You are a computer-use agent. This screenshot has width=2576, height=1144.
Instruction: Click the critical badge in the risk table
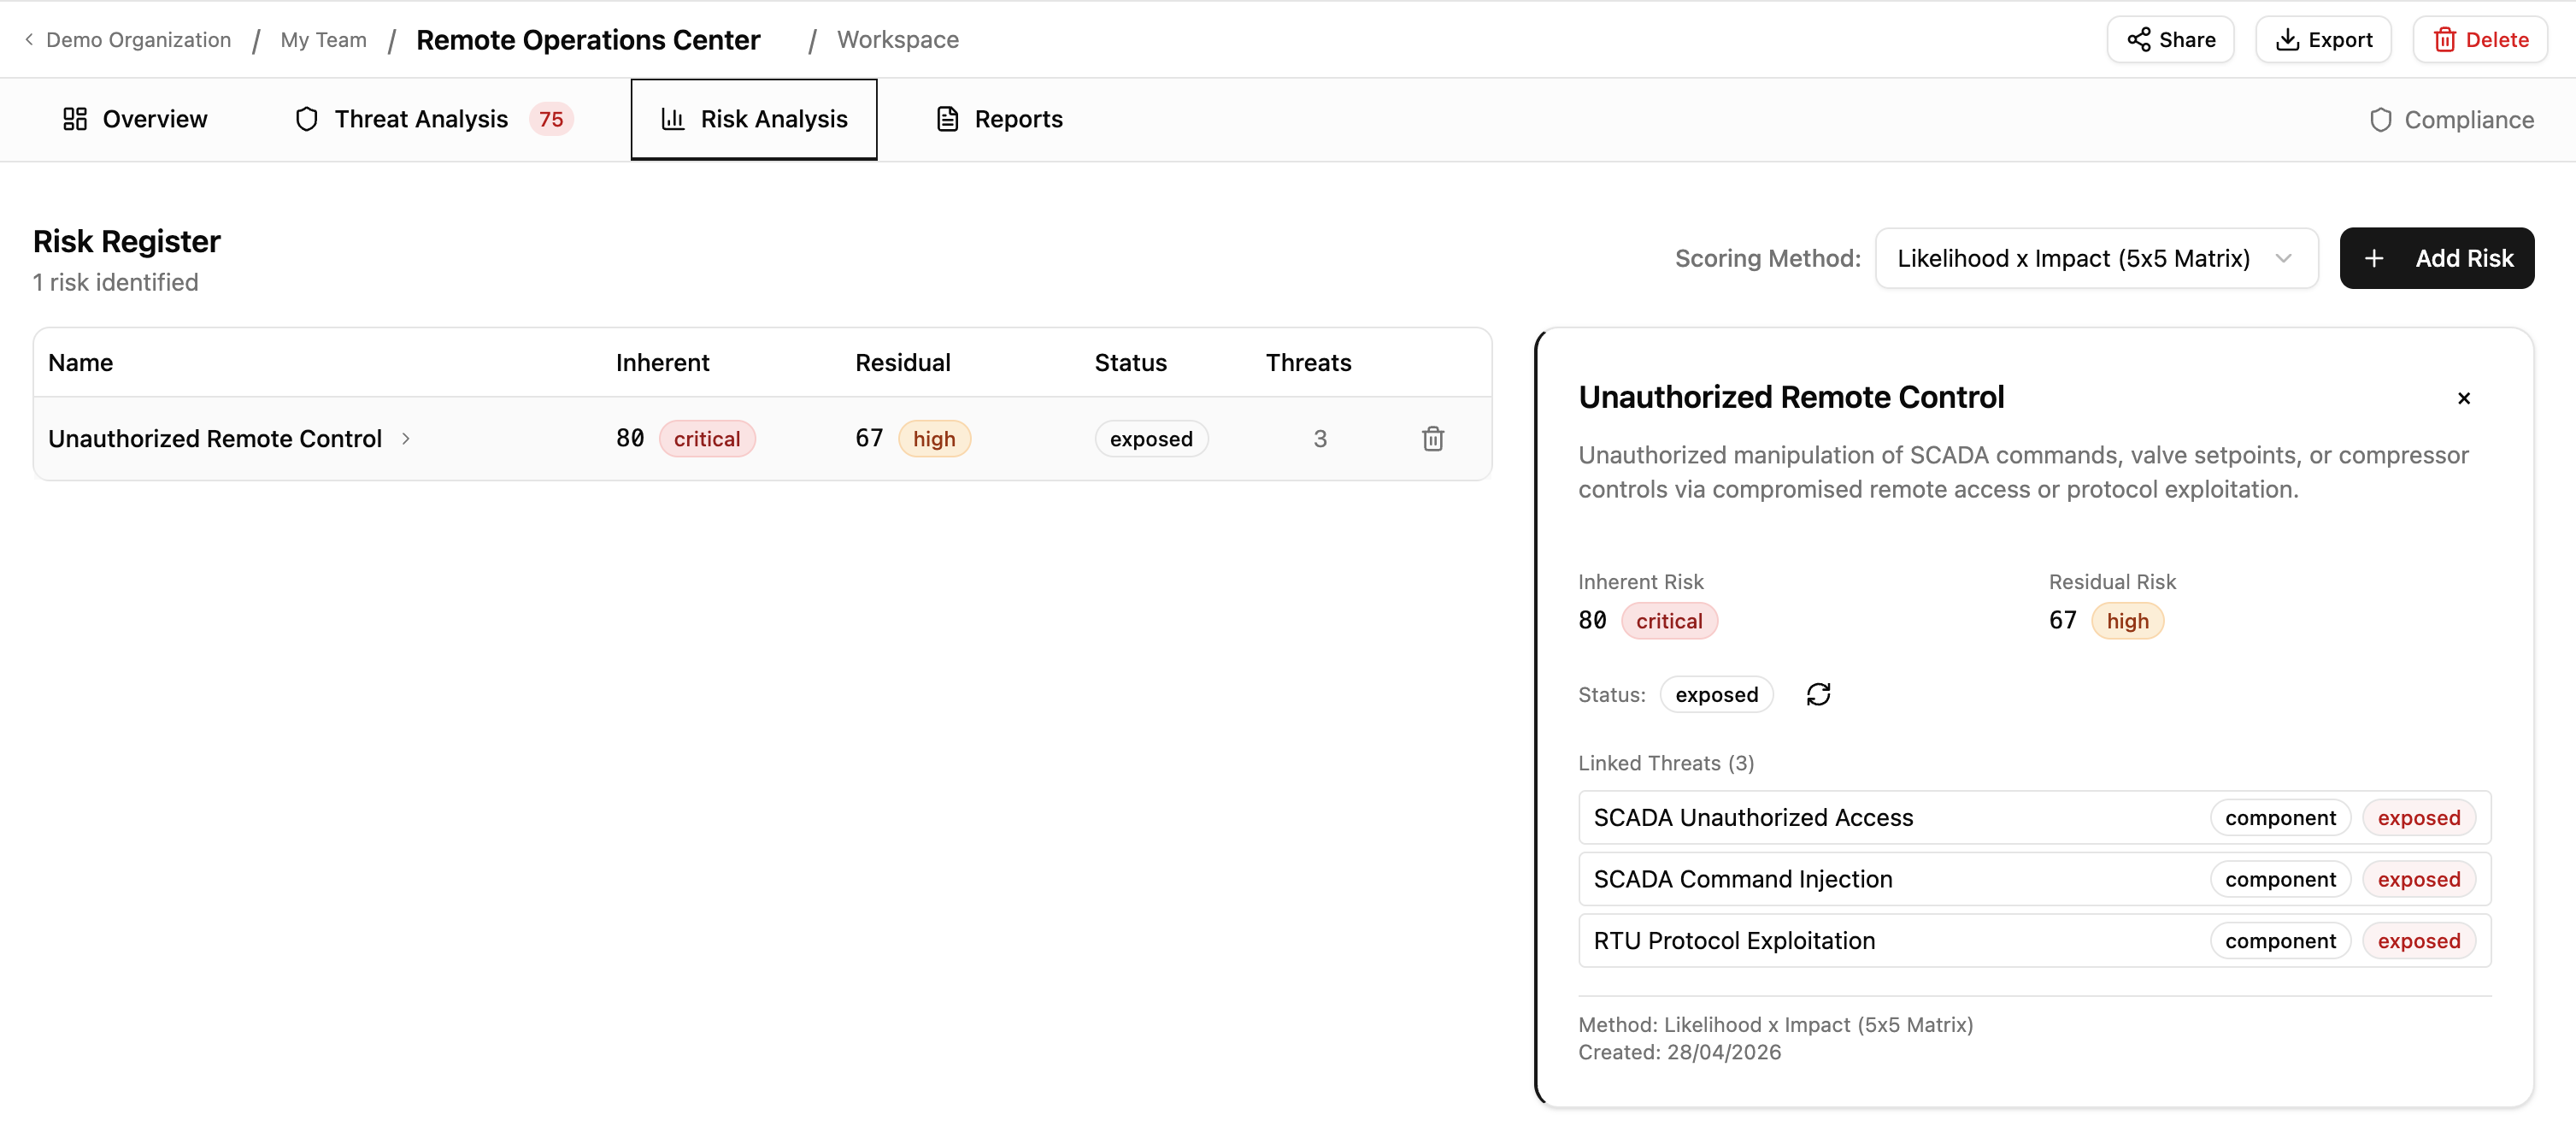click(707, 438)
